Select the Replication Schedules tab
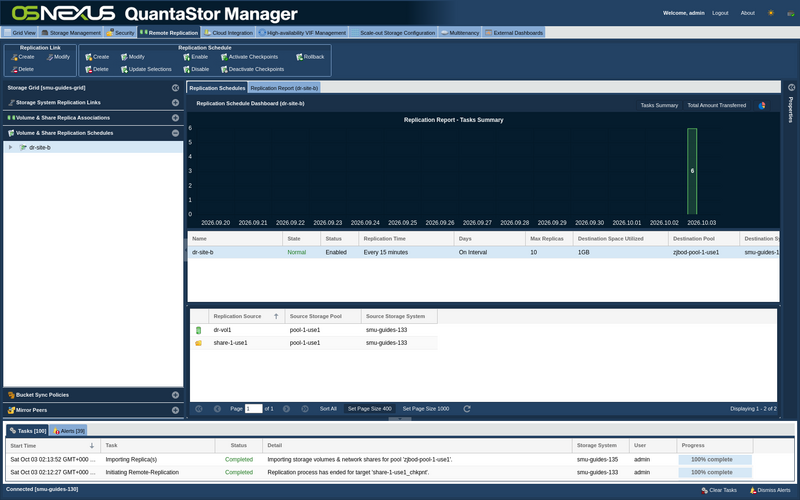The width and height of the screenshot is (800, 500). pyautogui.click(x=217, y=88)
